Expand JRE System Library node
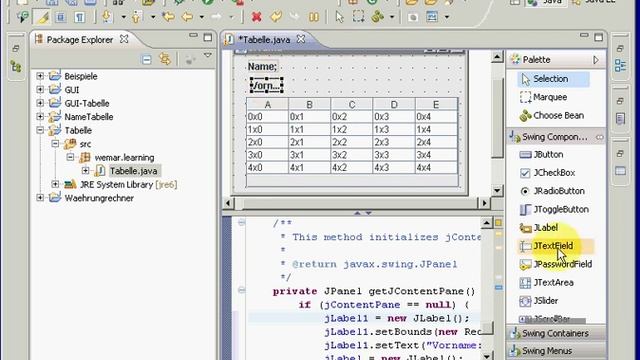This screenshot has width=640, height=360. coord(55,184)
